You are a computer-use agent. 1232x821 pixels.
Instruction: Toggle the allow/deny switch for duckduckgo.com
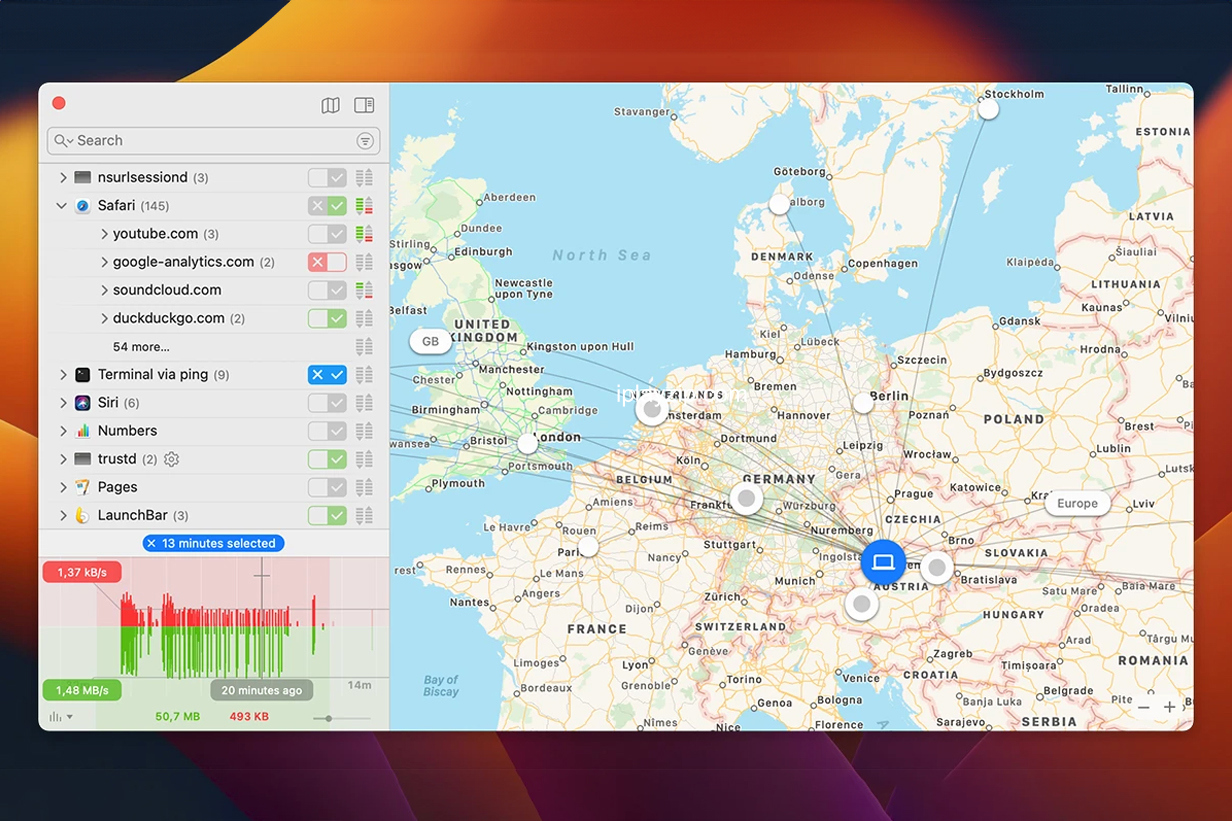pos(327,318)
